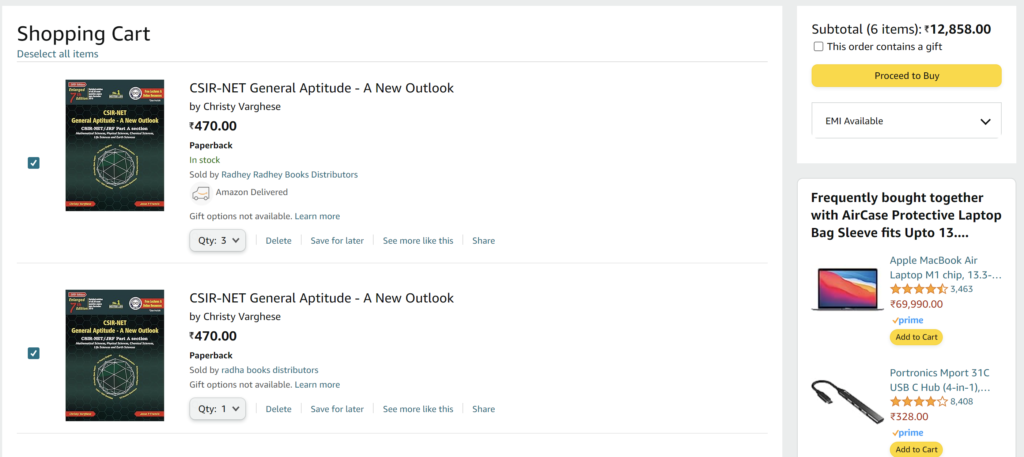Expand the EMI Available section
Image resolution: width=1024 pixels, height=457 pixels.
coord(906,121)
